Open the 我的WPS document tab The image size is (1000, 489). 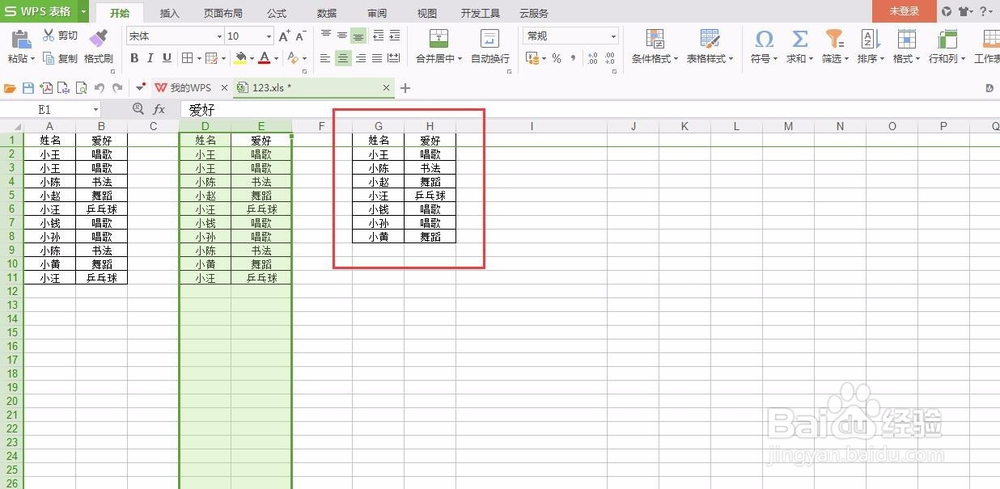pyautogui.click(x=191, y=88)
